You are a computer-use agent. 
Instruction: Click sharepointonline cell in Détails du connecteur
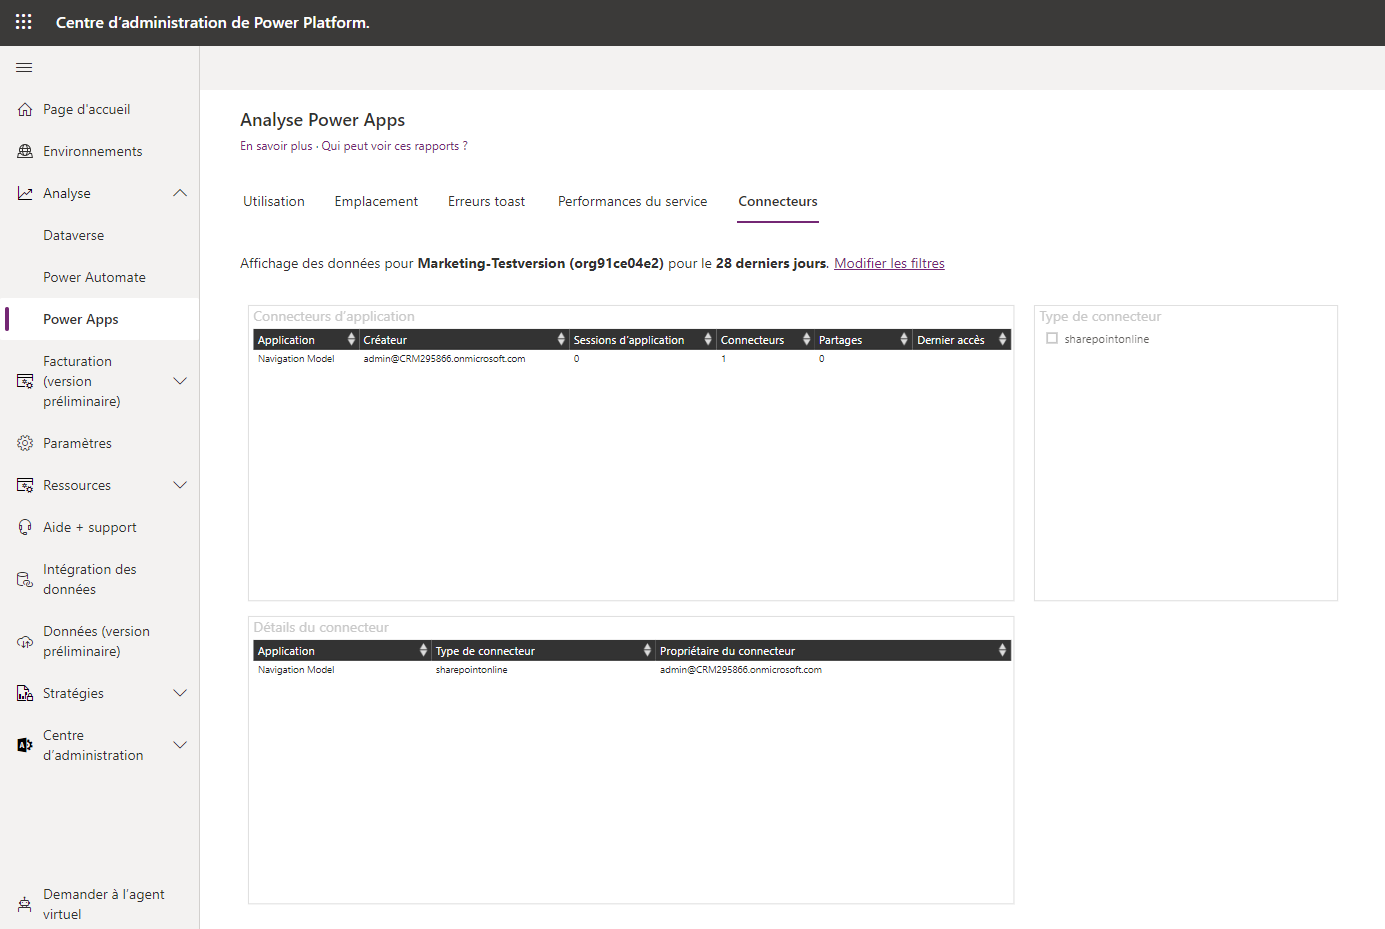pos(471,670)
